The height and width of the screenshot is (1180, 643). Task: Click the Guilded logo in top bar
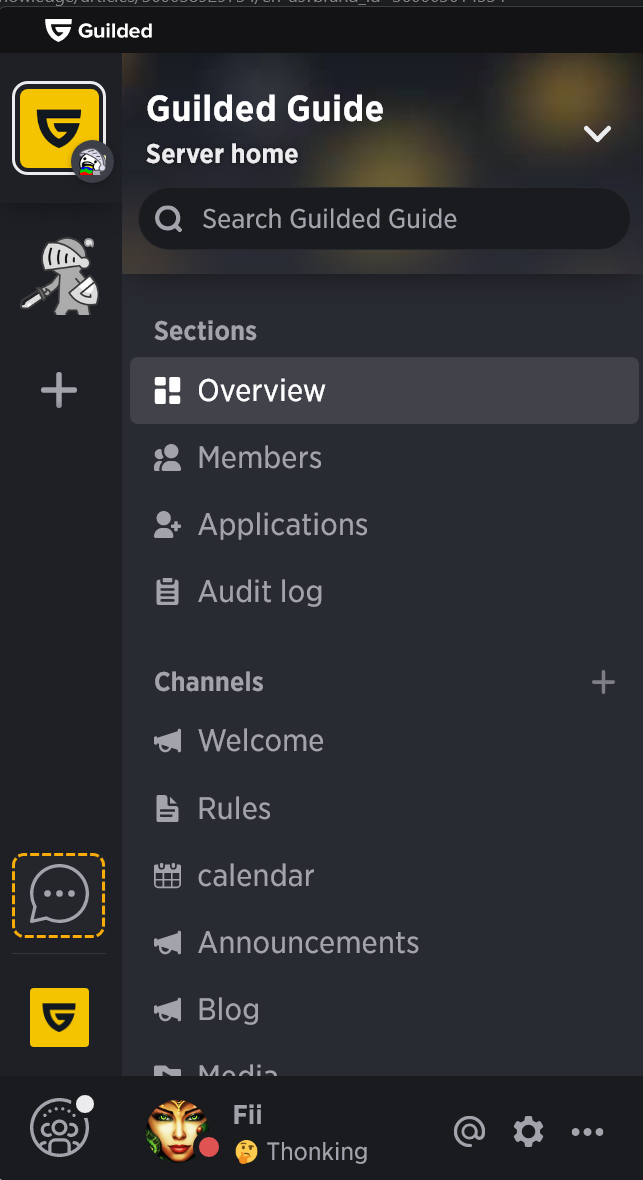pyautogui.click(x=99, y=31)
